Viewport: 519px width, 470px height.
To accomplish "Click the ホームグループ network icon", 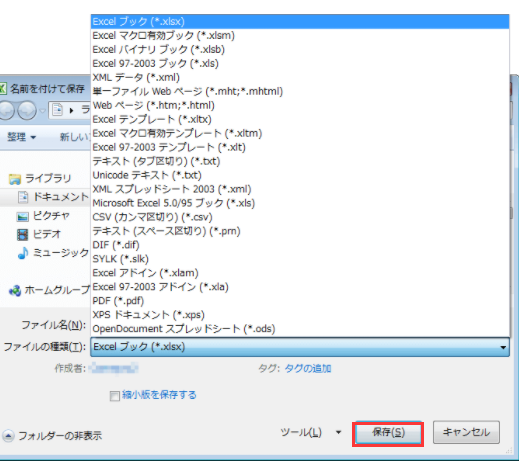I will click(x=15, y=291).
